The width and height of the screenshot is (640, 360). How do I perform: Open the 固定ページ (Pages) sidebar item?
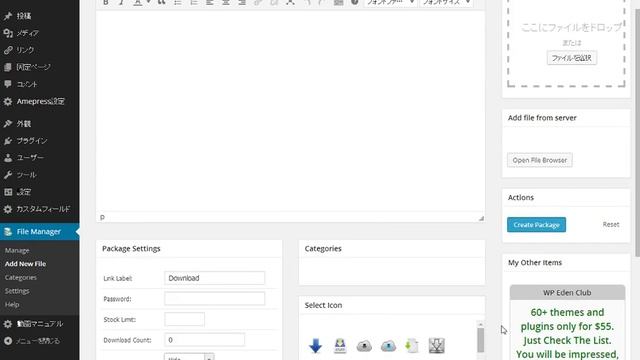point(33,67)
